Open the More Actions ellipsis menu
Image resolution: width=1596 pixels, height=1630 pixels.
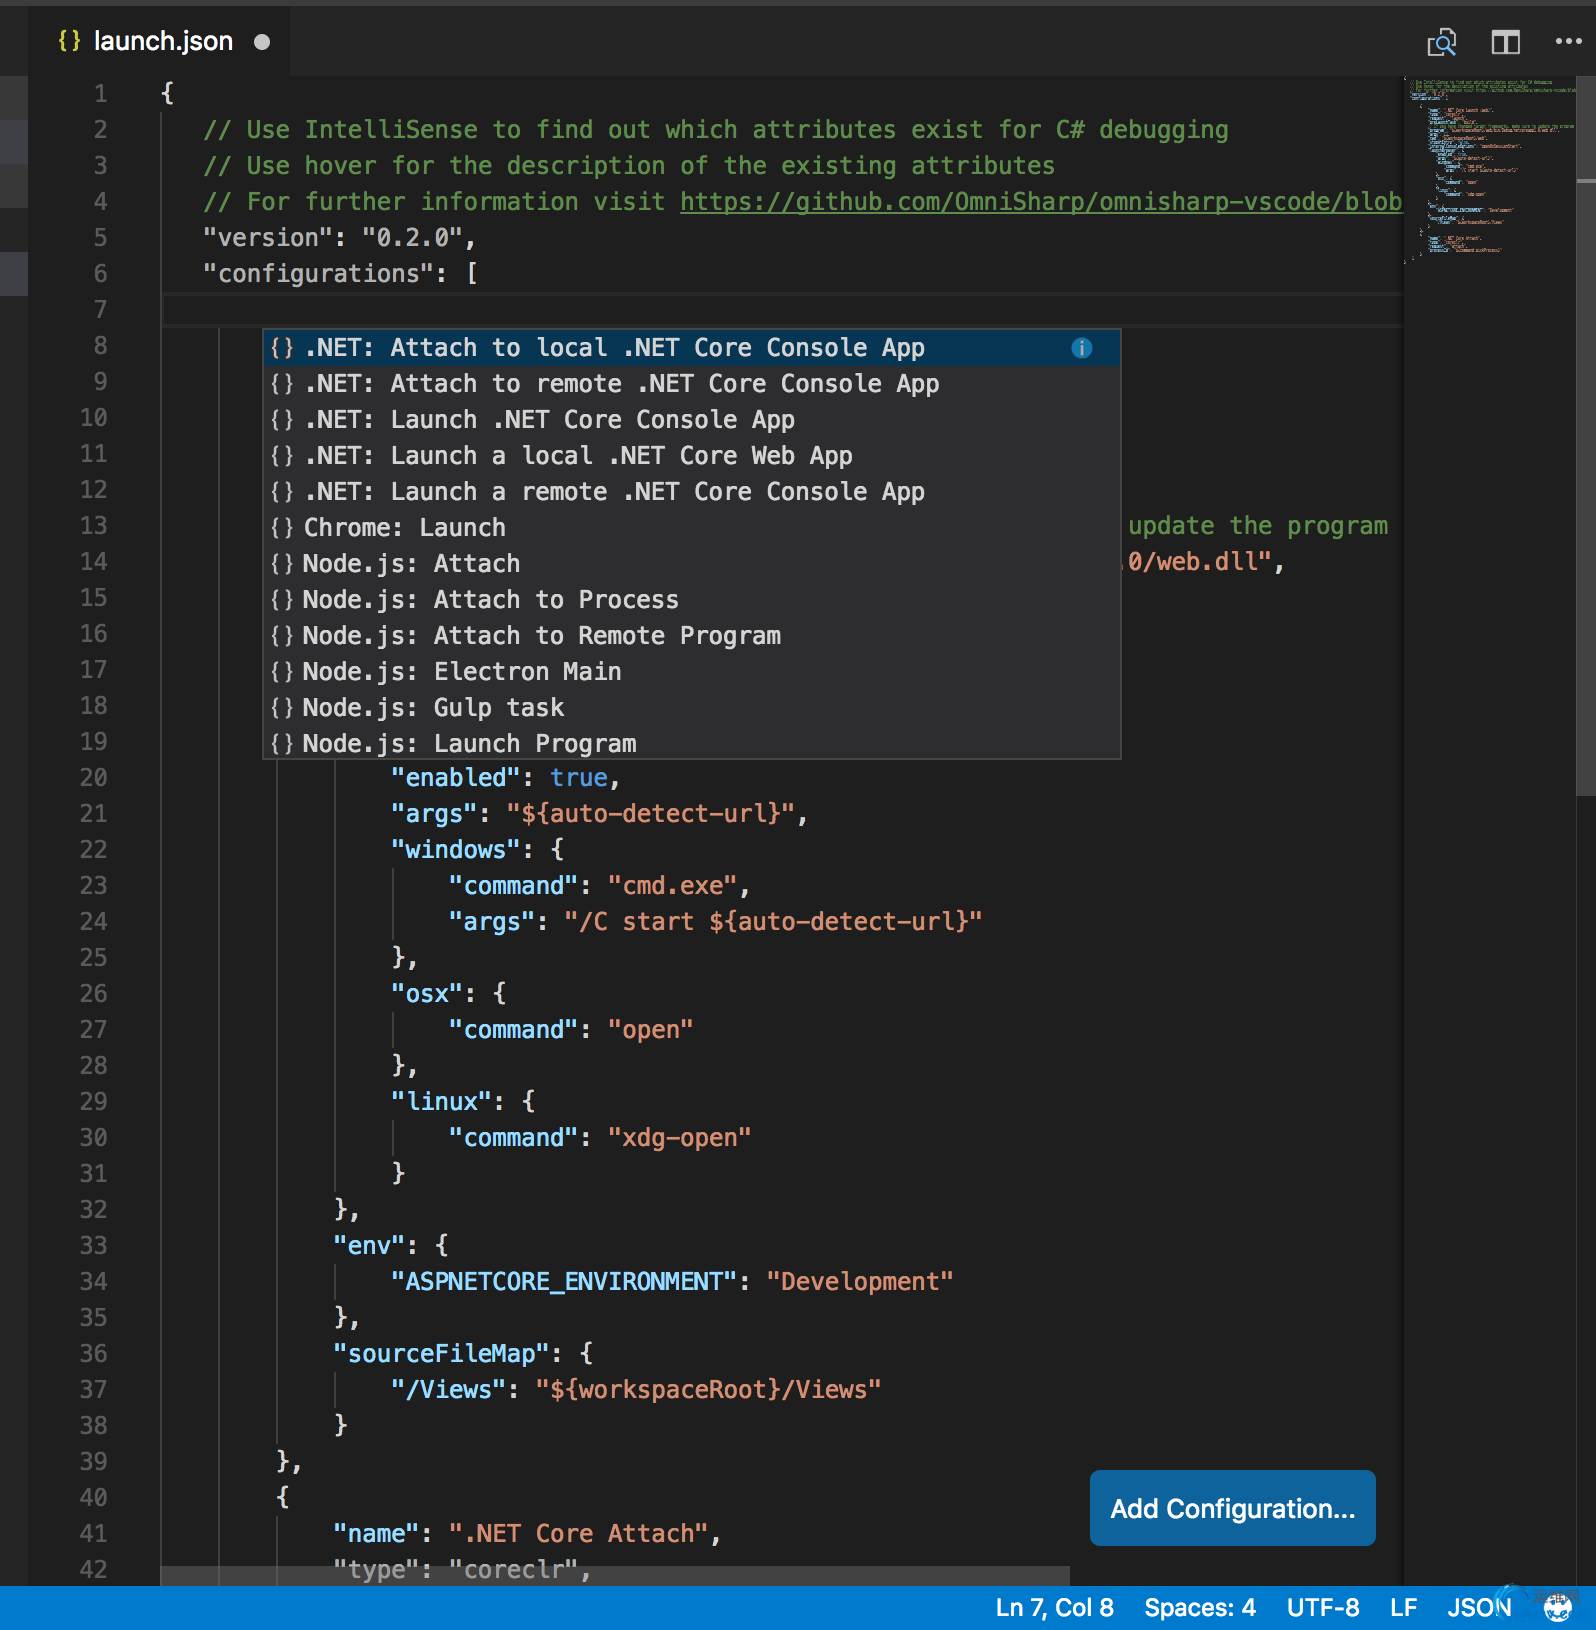point(1568,42)
